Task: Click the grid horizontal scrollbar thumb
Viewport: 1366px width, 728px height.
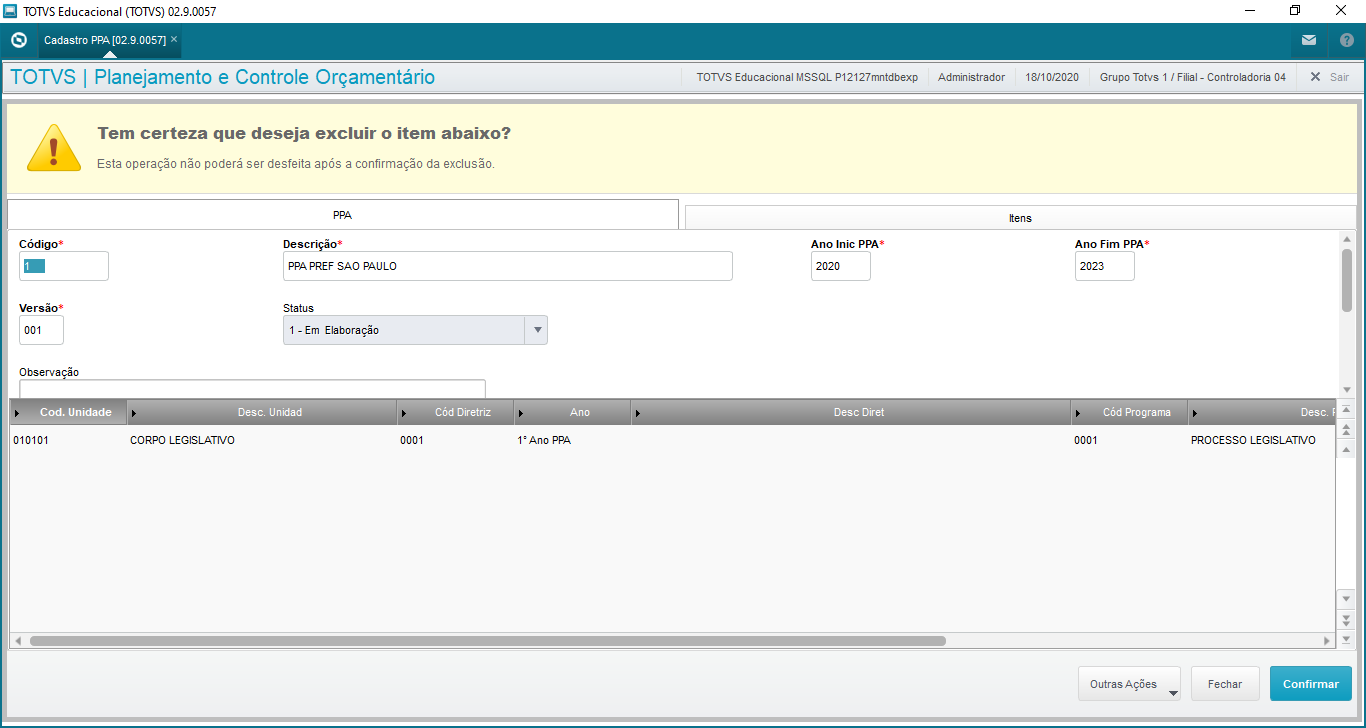Action: [x=487, y=641]
